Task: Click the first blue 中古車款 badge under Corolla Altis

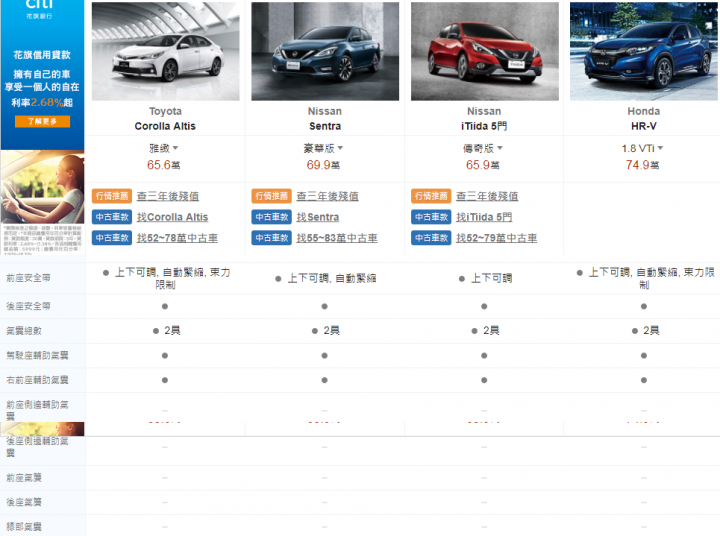Action: click(112, 217)
